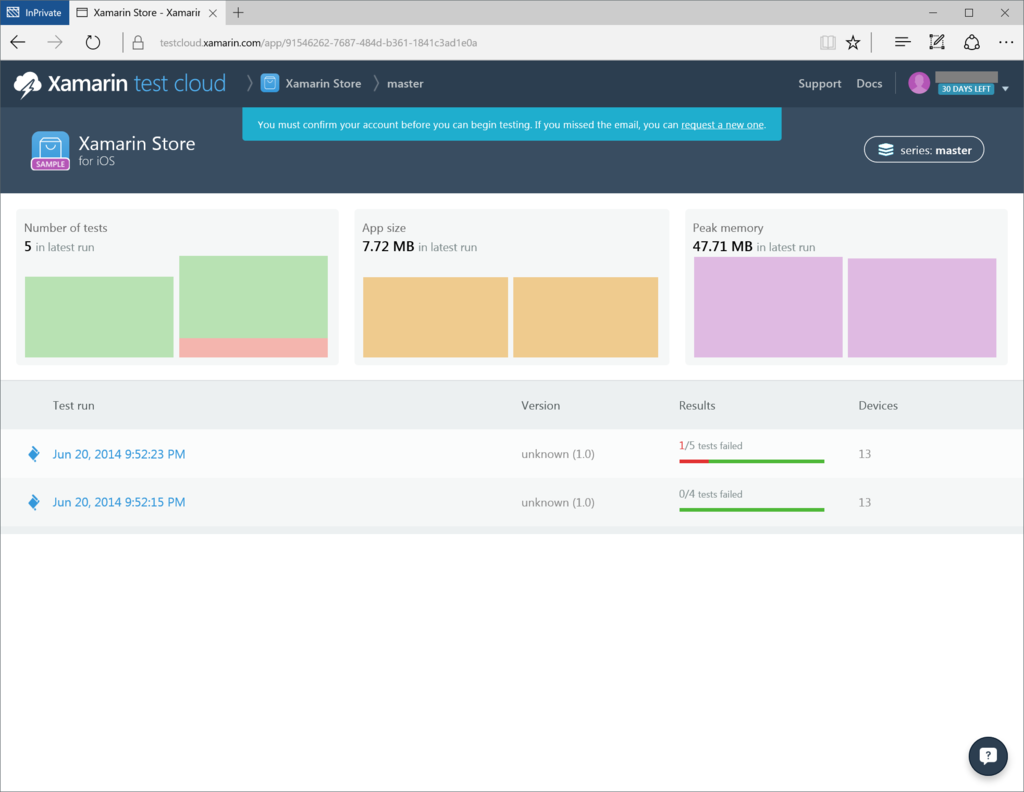Click the browser forward arrow

[55, 42]
